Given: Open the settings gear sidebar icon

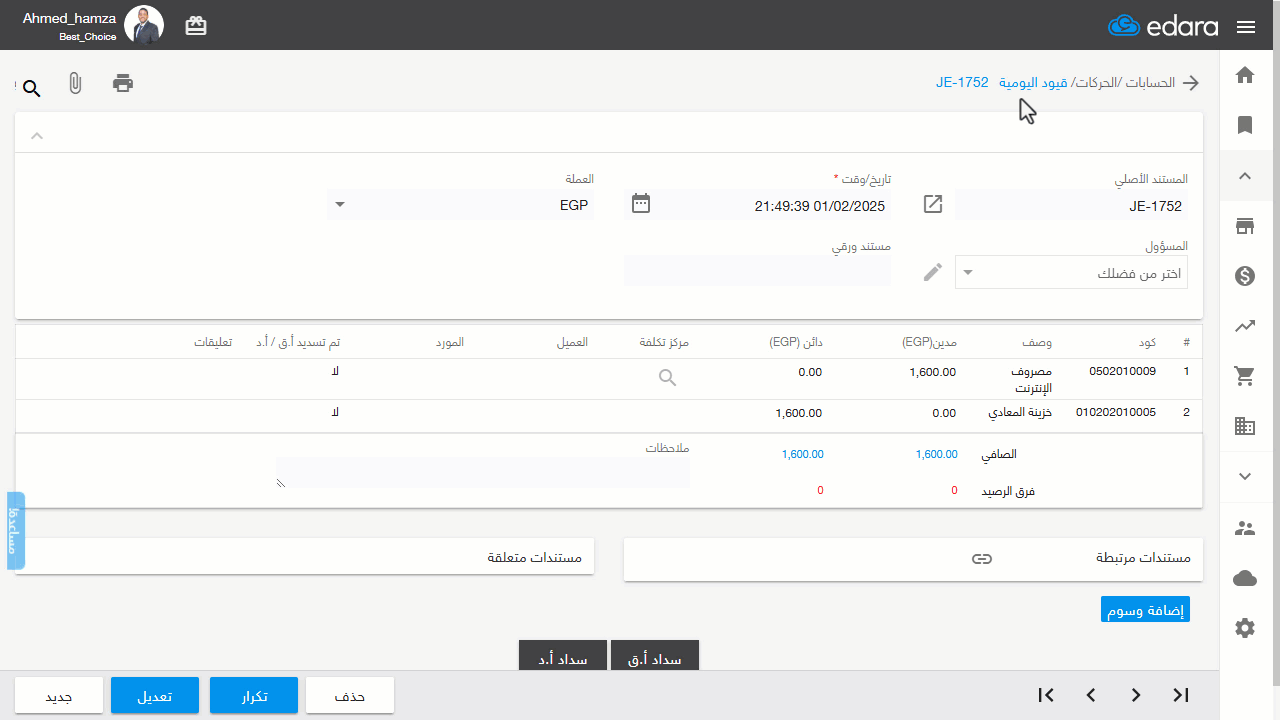Looking at the screenshot, I should tap(1245, 628).
